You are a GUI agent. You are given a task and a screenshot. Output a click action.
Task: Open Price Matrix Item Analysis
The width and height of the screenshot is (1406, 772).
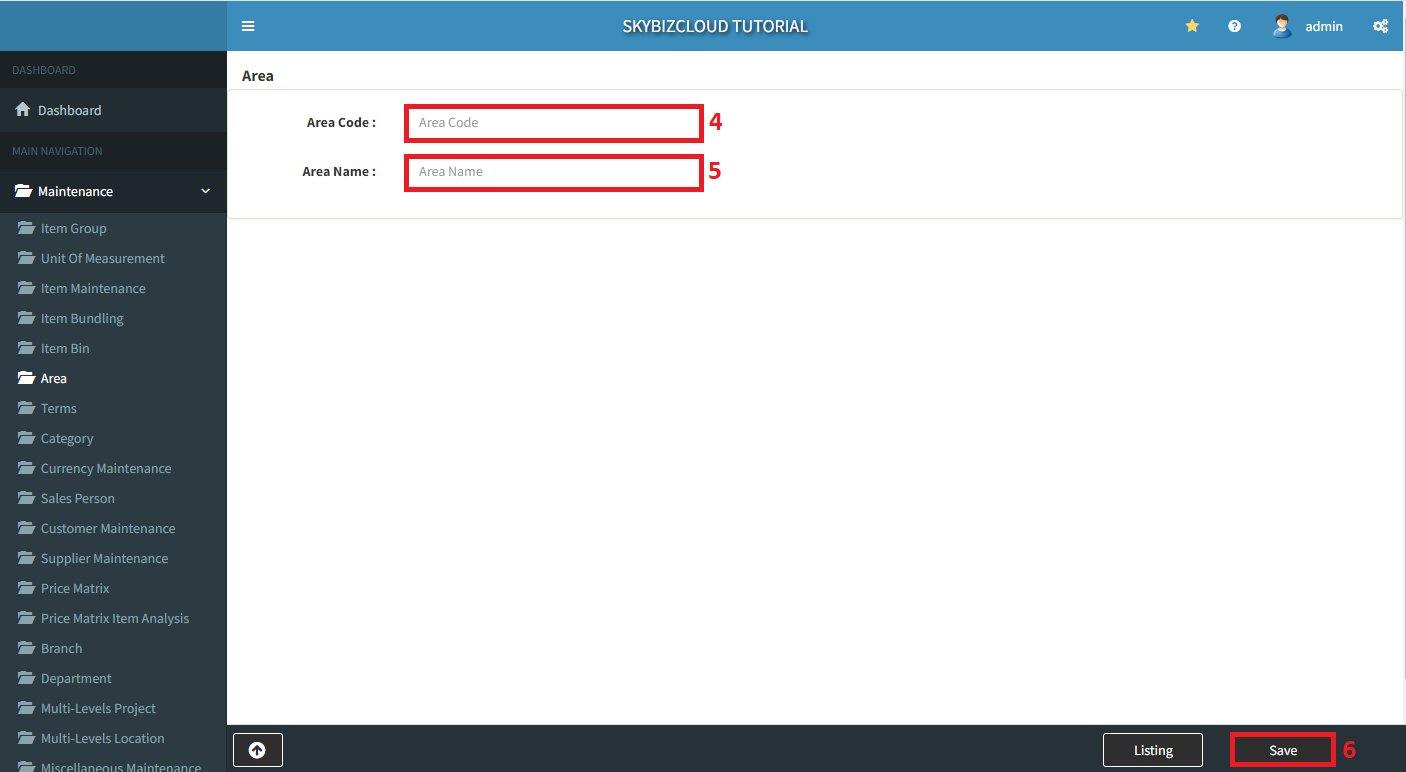coord(114,618)
